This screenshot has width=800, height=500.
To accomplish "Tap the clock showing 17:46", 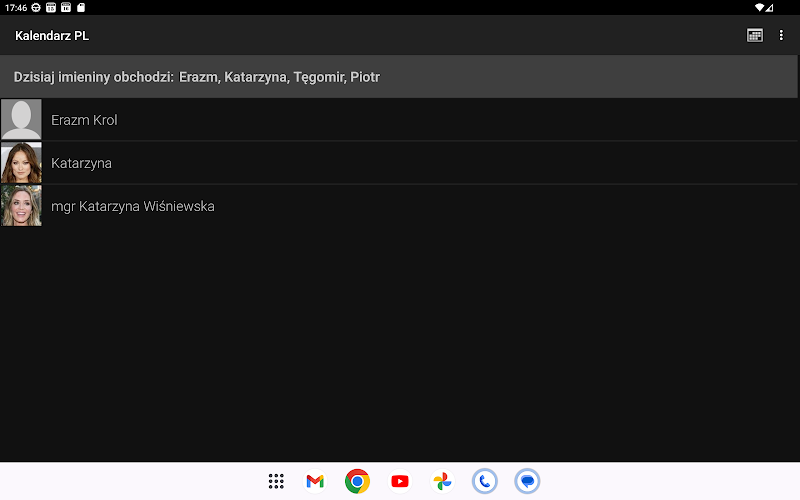I will pos(16,8).
